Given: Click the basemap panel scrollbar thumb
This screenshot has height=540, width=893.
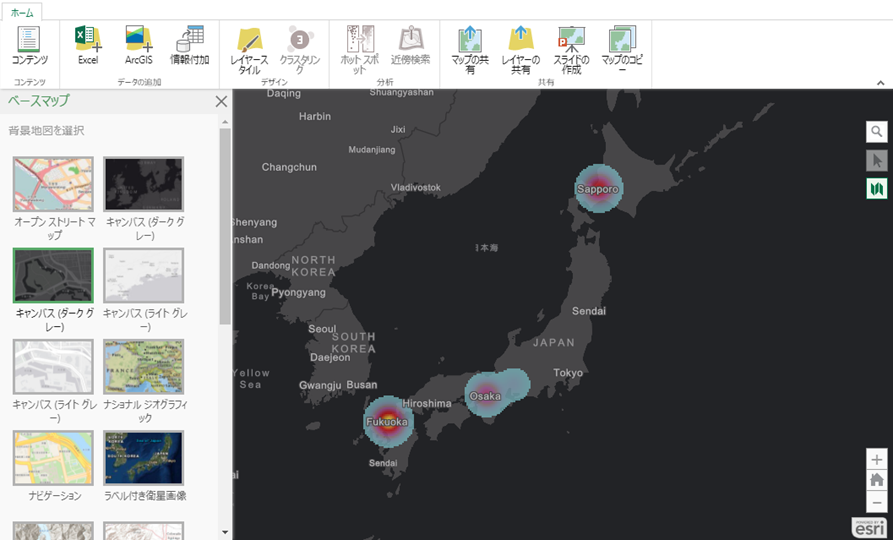Looking at the screenshot, I should pyautogui.click(x=225, y=226).
